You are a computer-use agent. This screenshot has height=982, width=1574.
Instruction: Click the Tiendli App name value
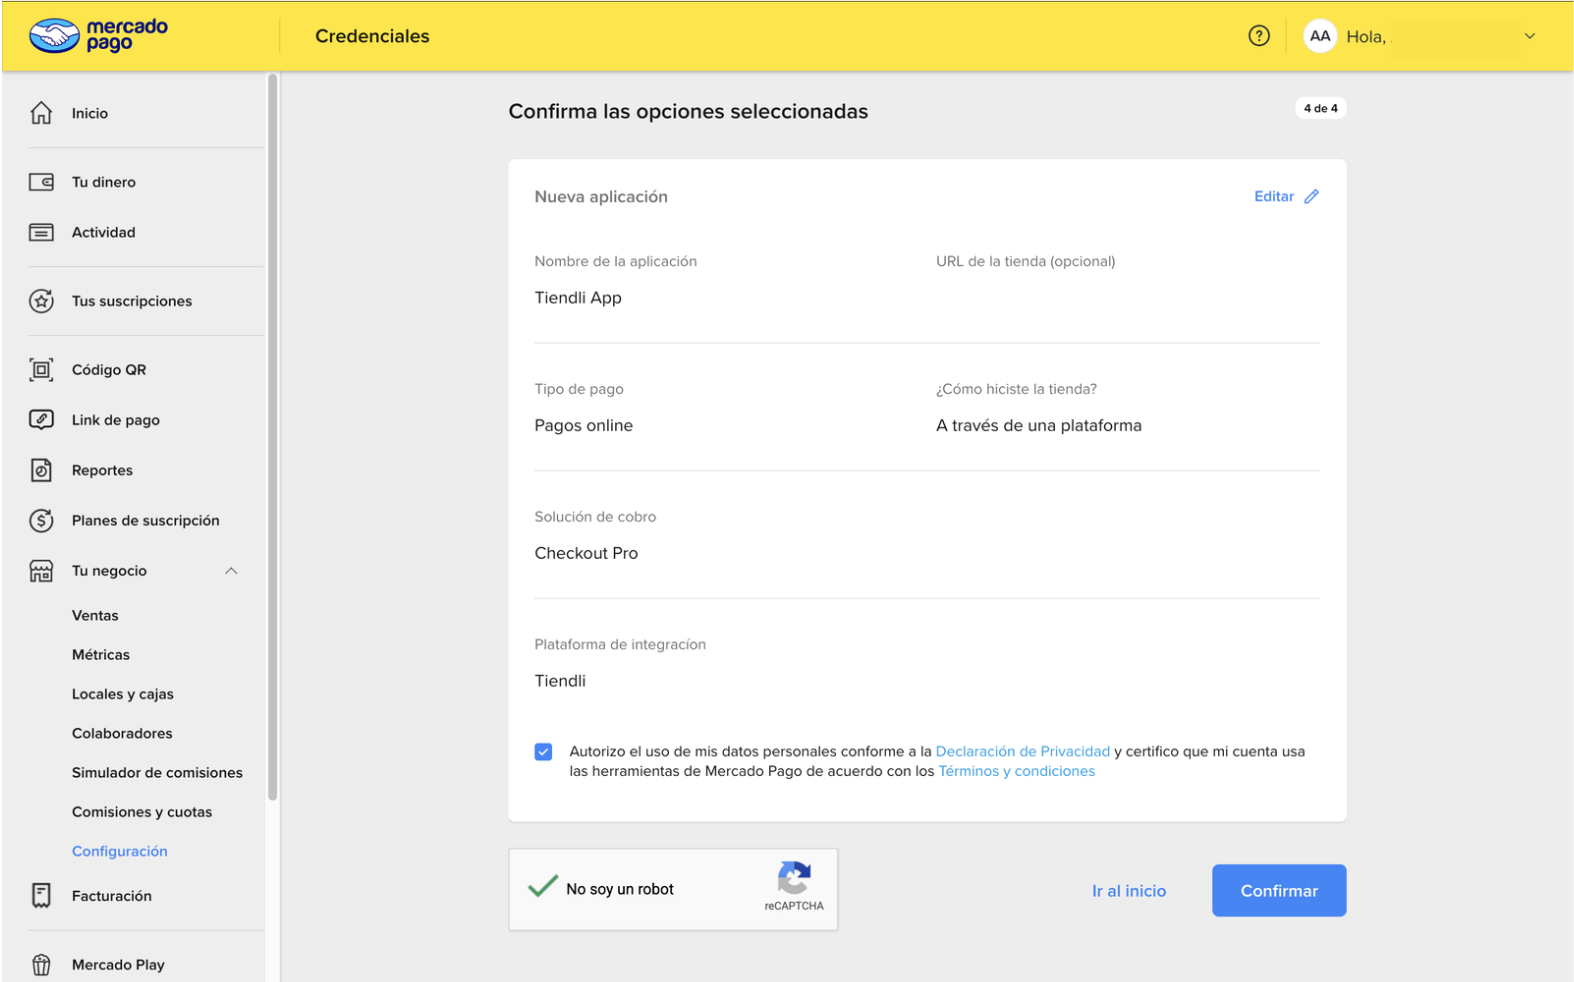point(578,298)
